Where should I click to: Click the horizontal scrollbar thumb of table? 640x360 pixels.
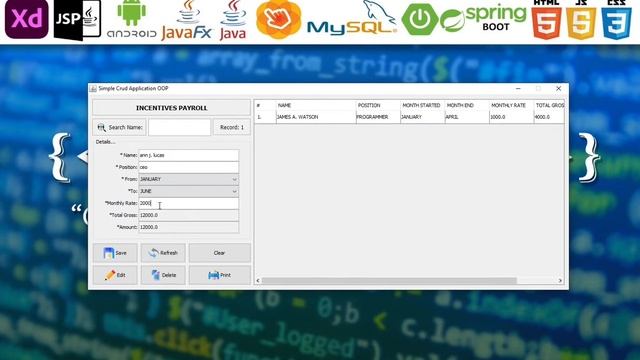(x=389, y=280)
